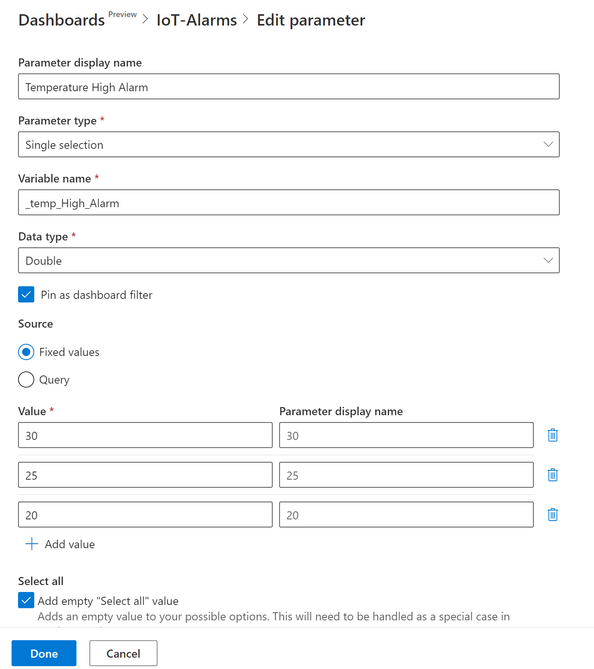Edit the value field containing 30
Image resolution: width=594 pixels, height=669 pixels.
click(x=145, y=435)
